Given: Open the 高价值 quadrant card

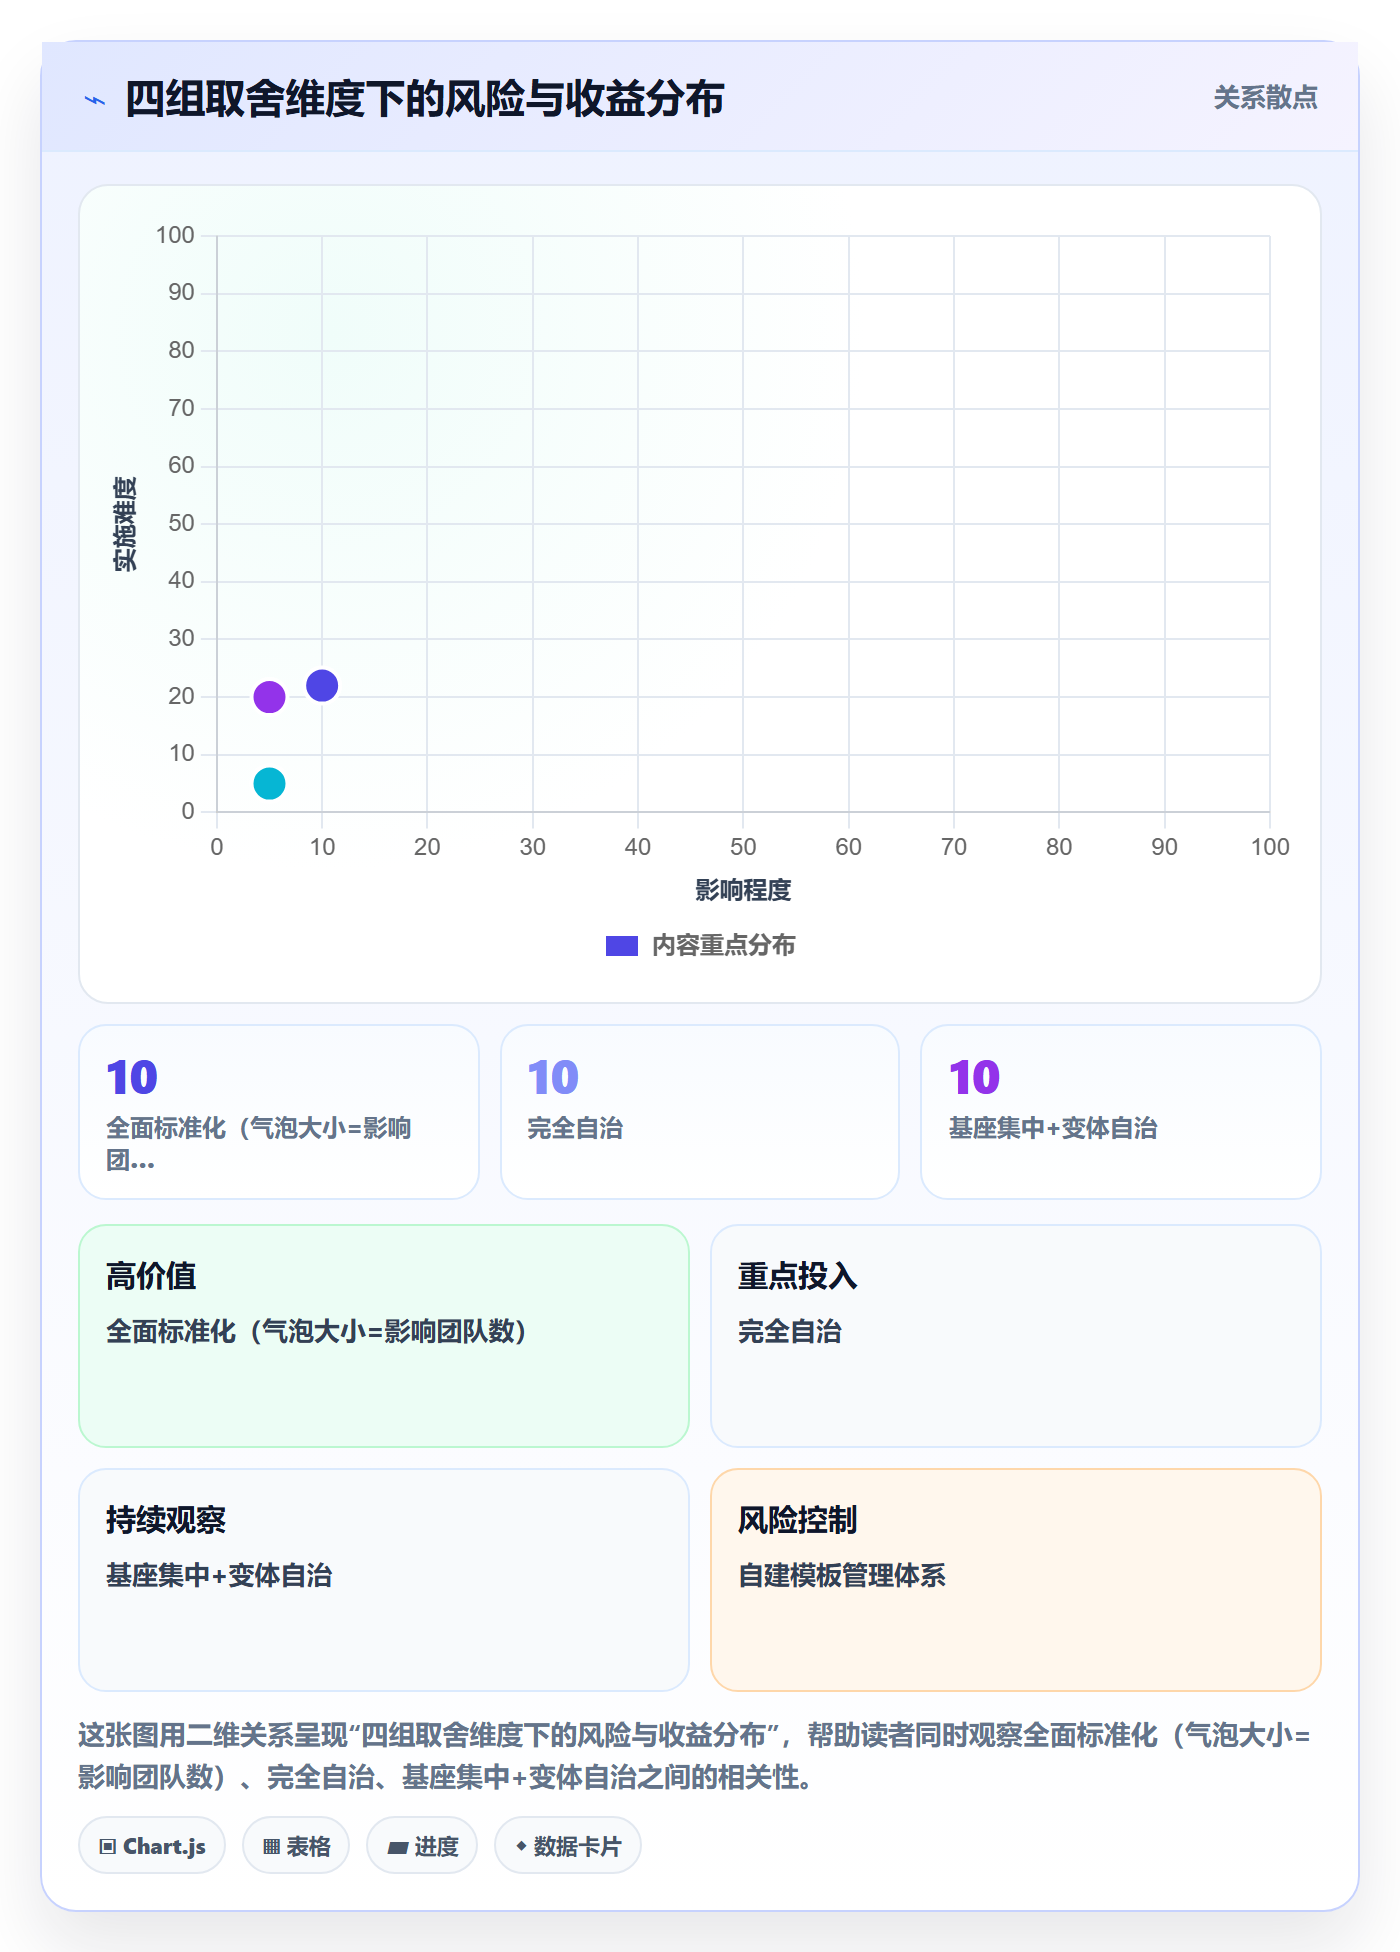Looking at the screenshot, I should [x=384, y=1335].
